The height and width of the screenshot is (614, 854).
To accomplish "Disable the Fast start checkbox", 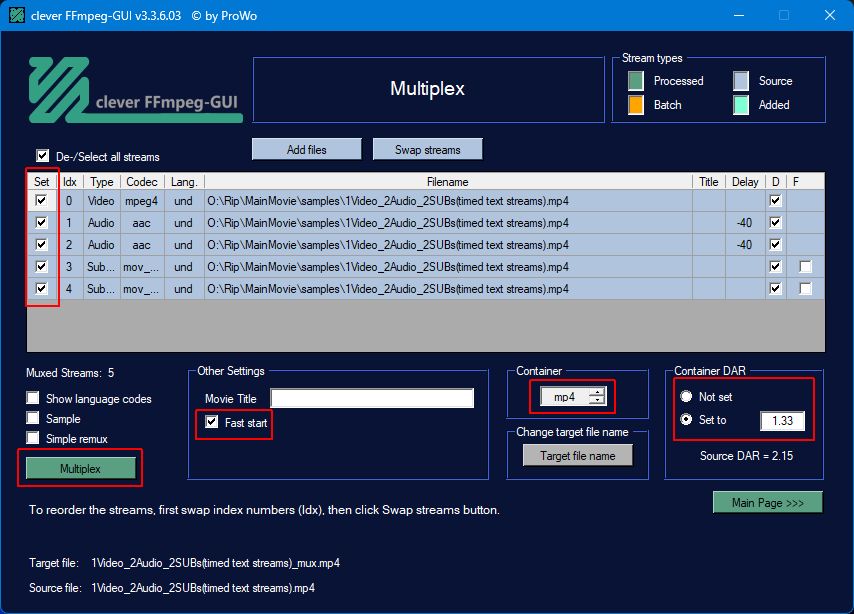I will pos(212,422).
